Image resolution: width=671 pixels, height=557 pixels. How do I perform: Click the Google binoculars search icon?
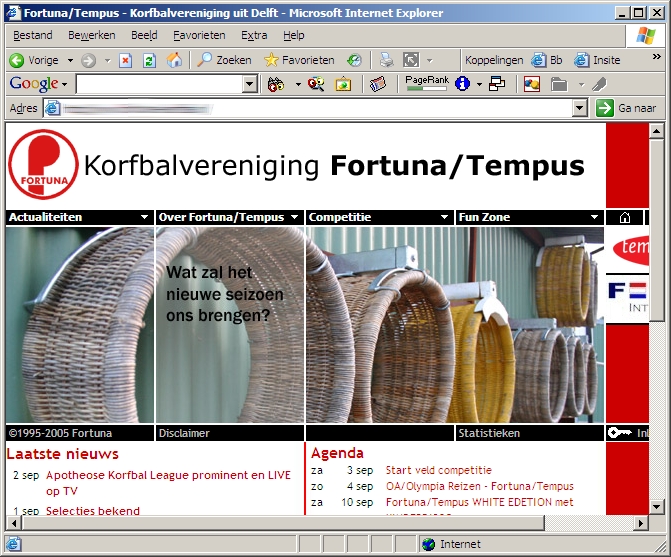(x=276, y=84)
